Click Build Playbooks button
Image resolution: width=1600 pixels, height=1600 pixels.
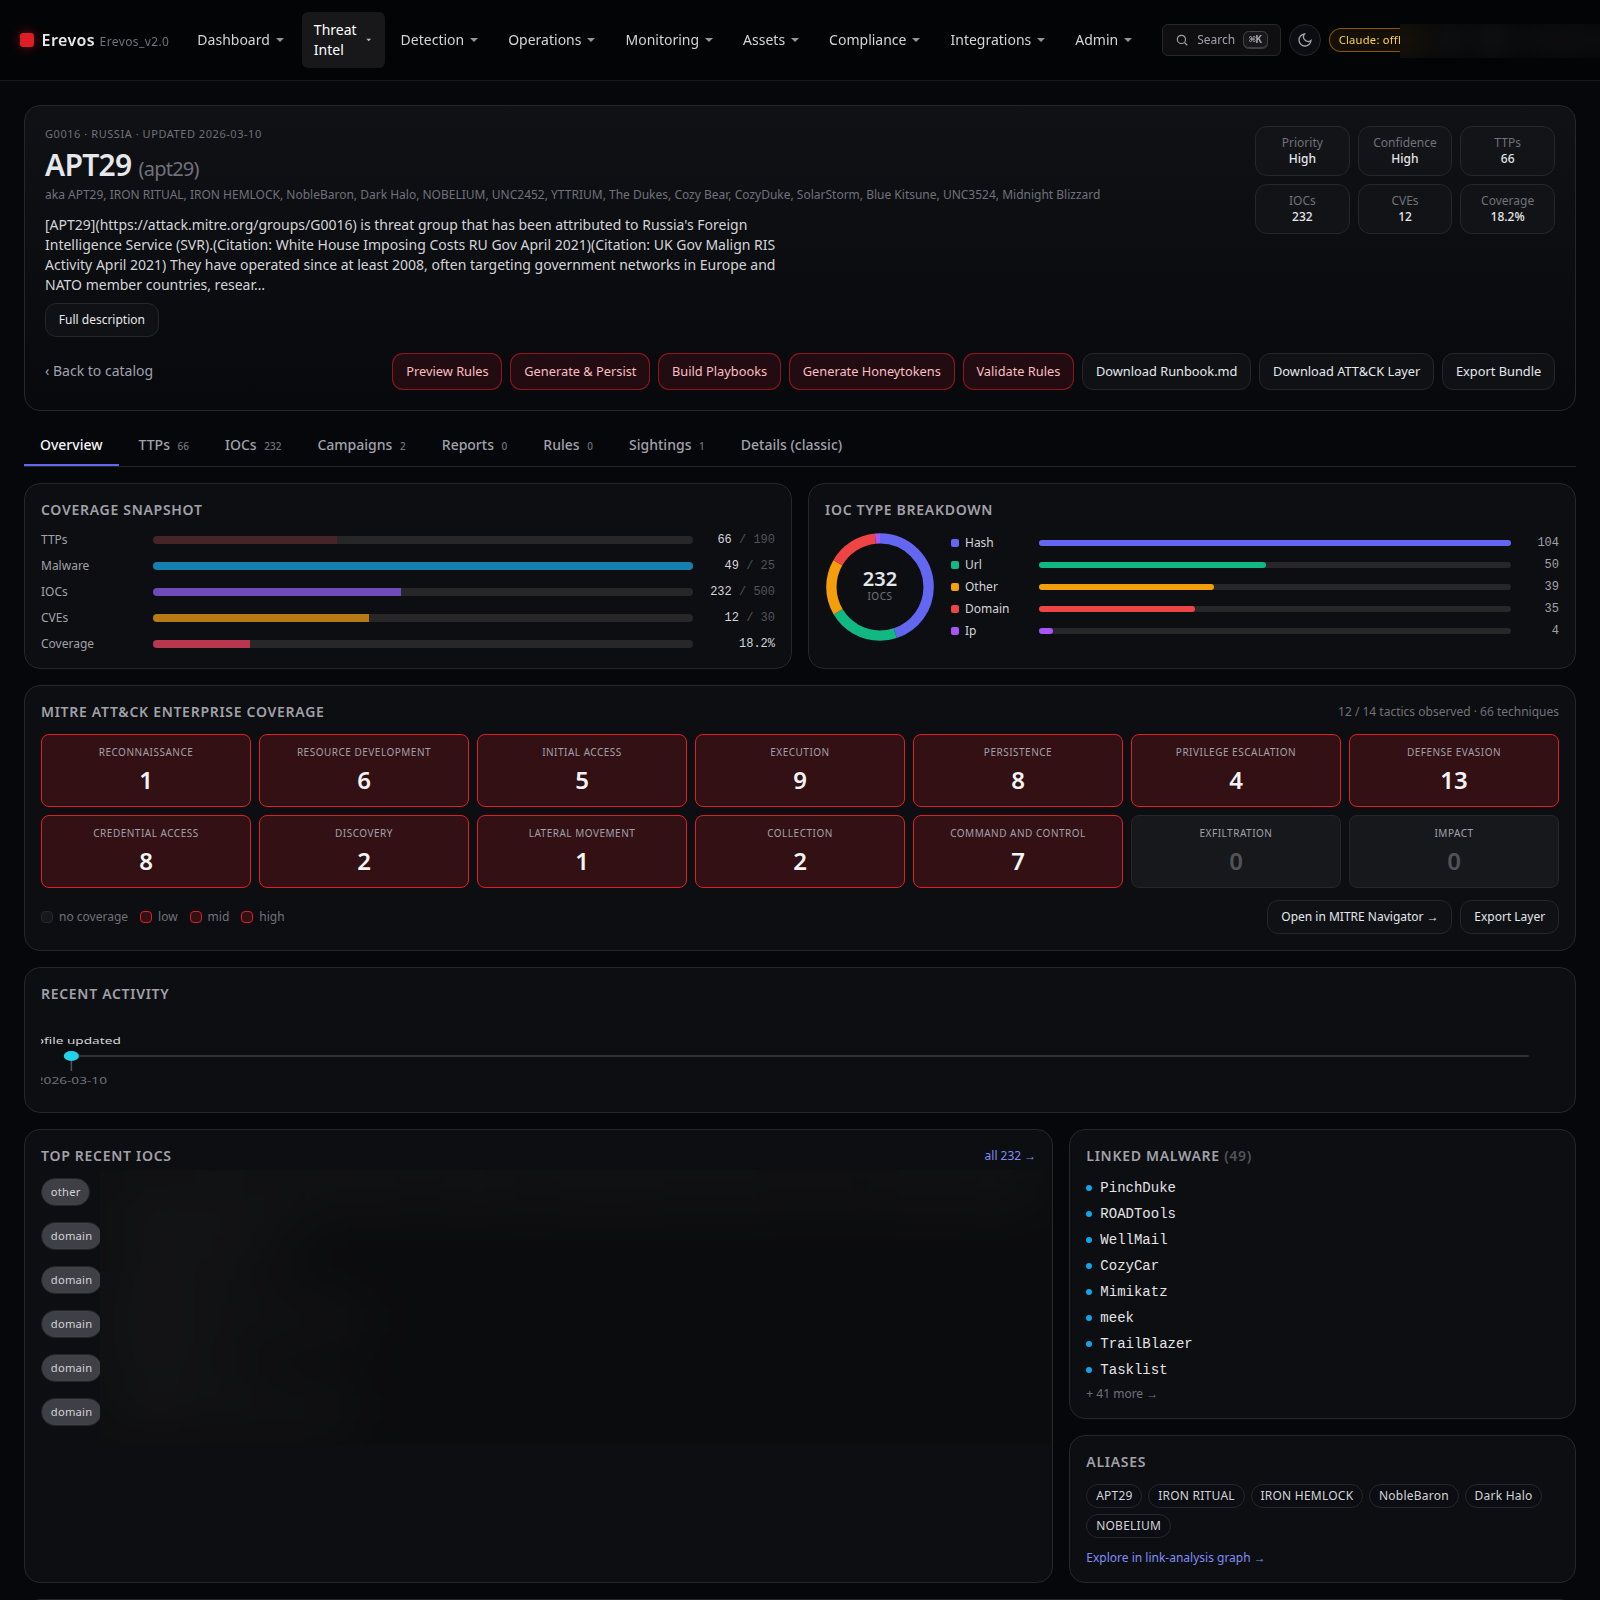pyautogui.click(x=720, y=372)
